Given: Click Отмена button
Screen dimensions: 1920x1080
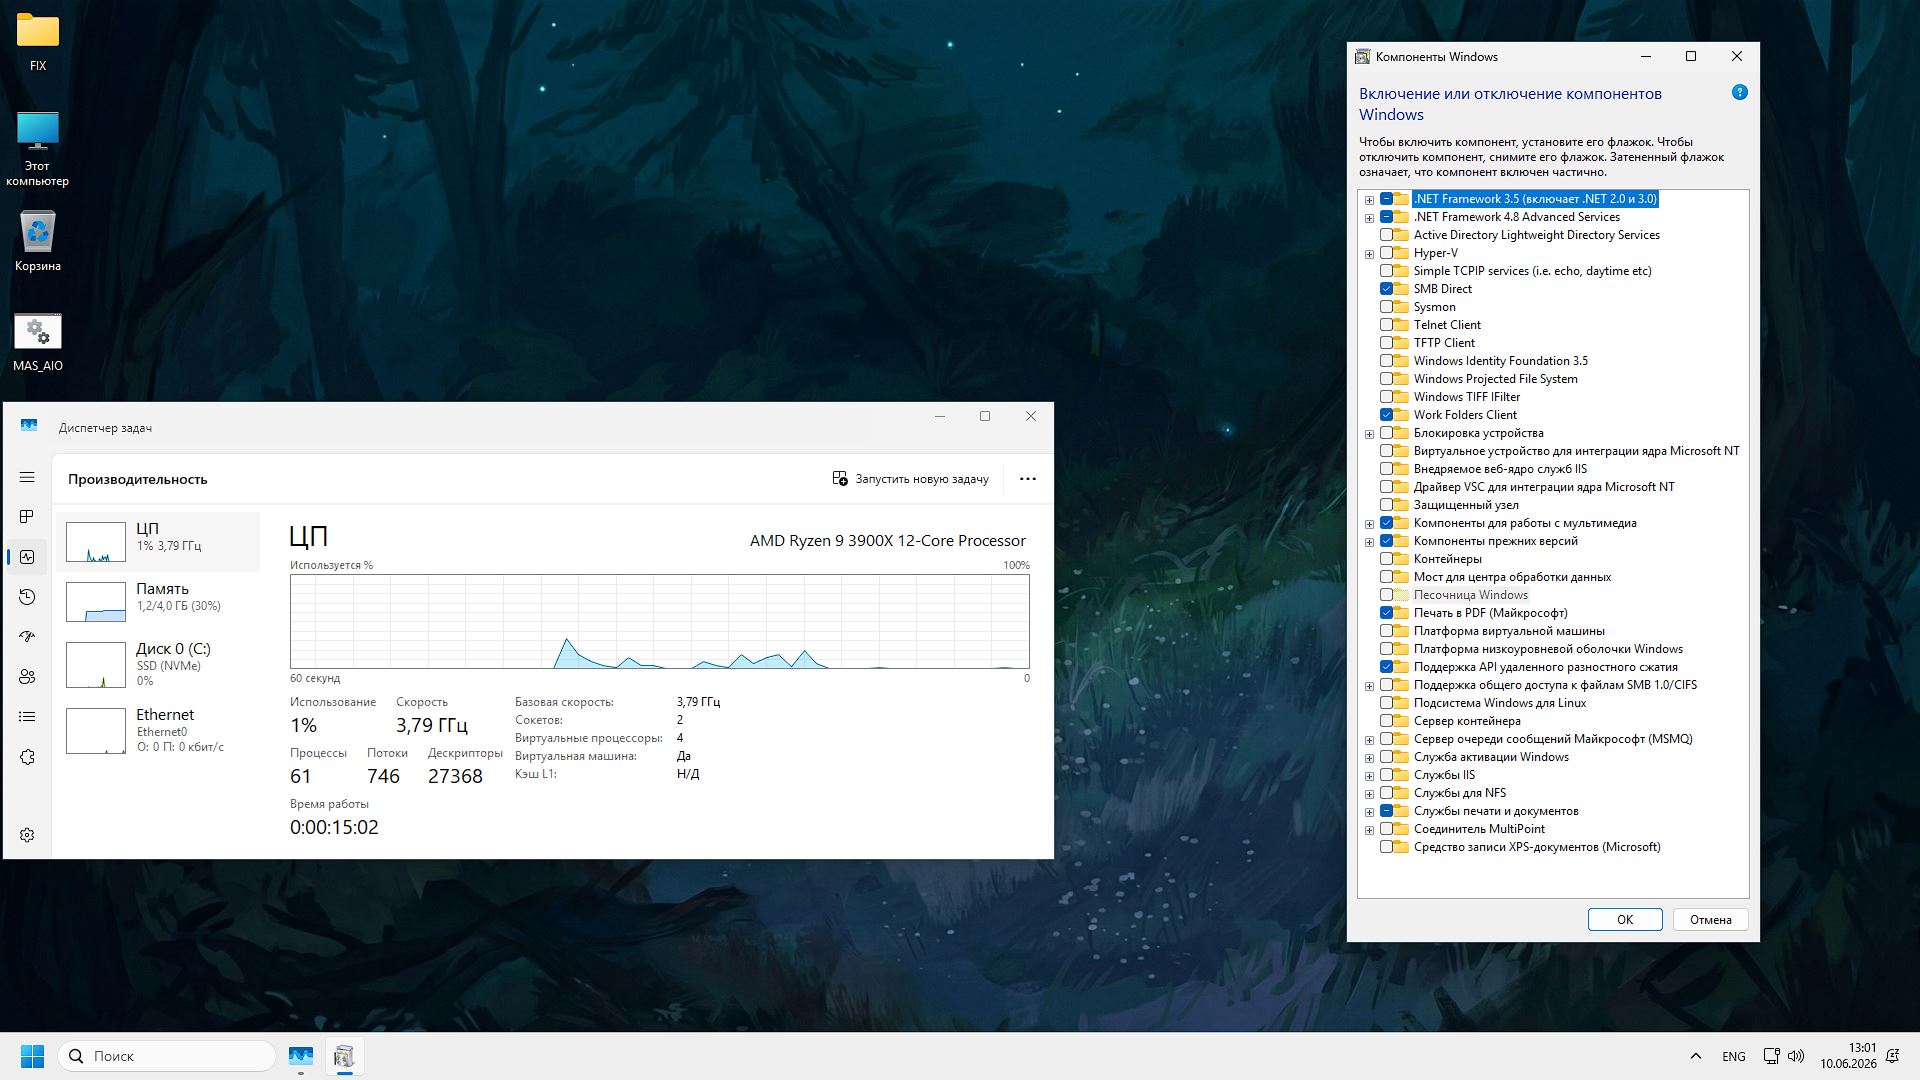Looking at the screenshot, I should (x=1710, y=920).
